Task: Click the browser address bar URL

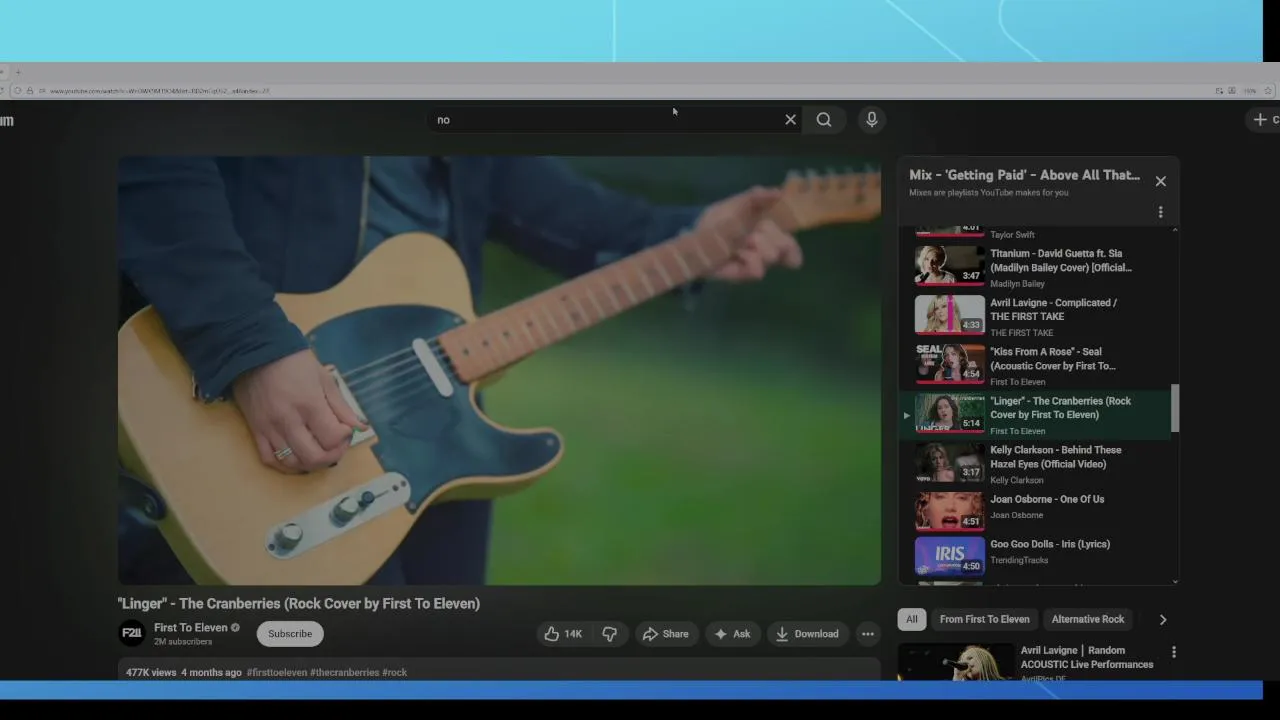Action: [160, 91]
